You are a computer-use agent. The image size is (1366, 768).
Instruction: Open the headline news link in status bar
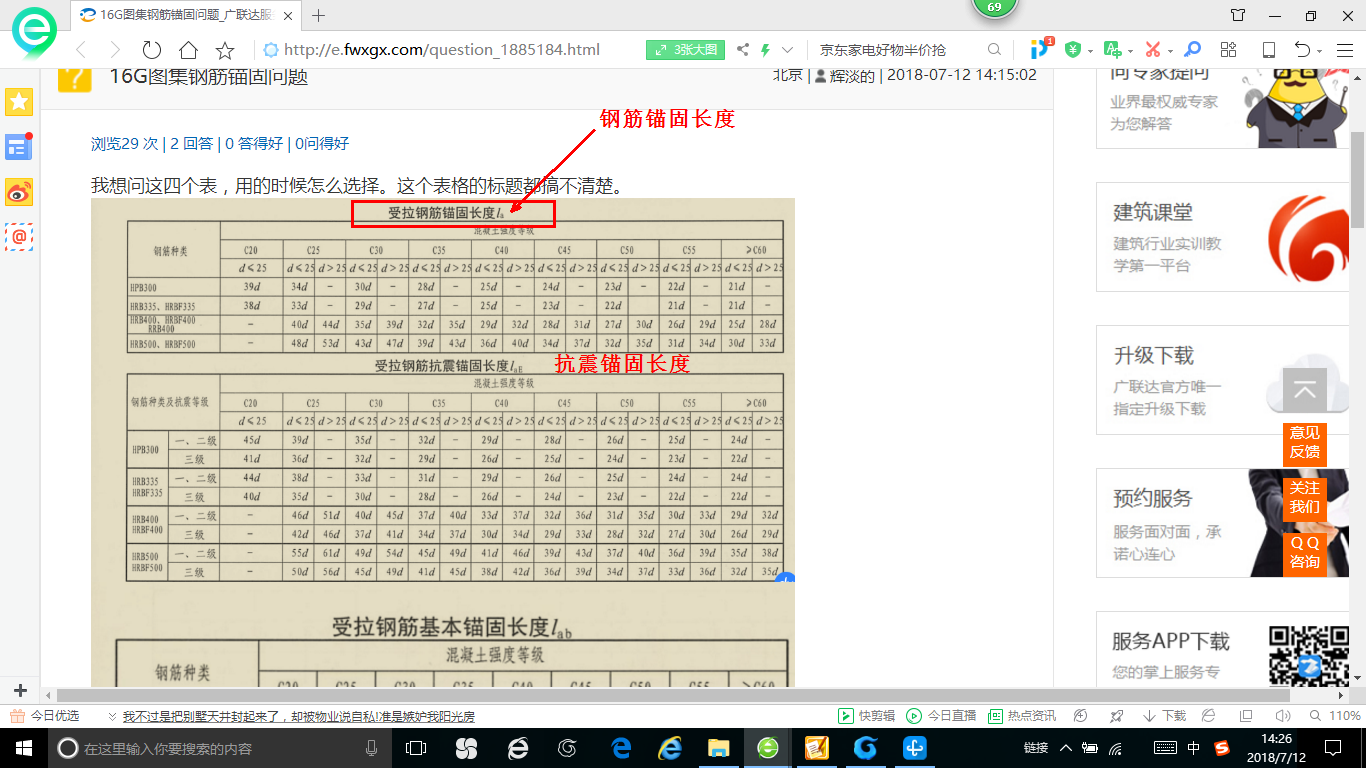[x=298, y=716]
